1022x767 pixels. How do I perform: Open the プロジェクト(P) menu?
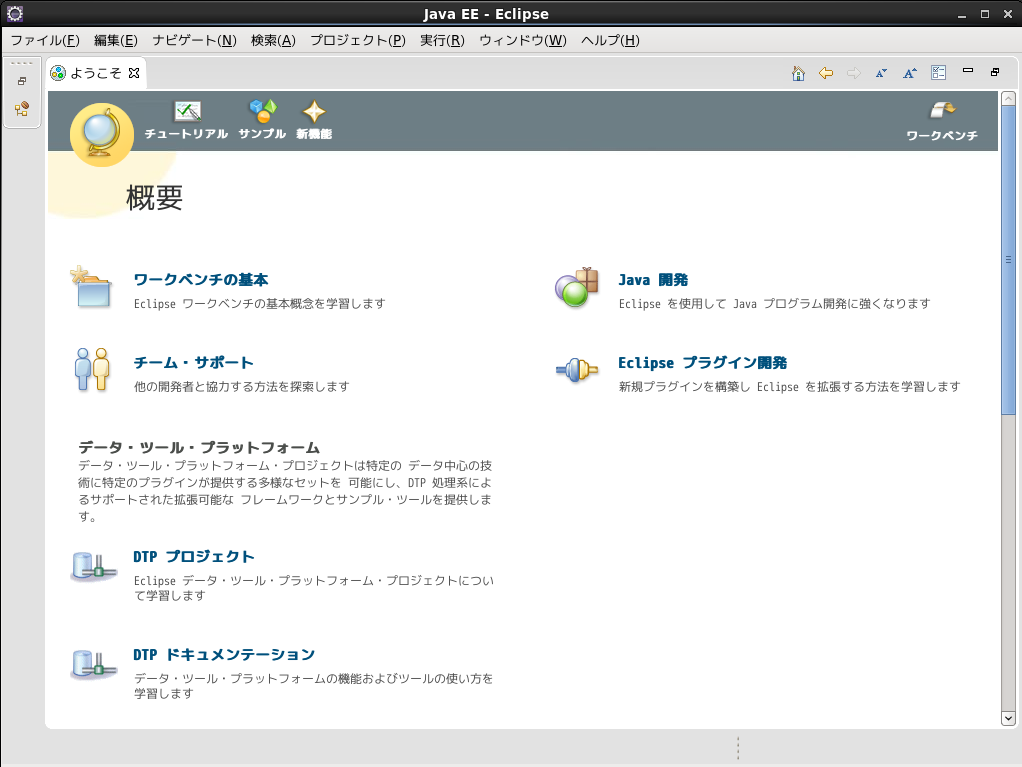(358, 40)
